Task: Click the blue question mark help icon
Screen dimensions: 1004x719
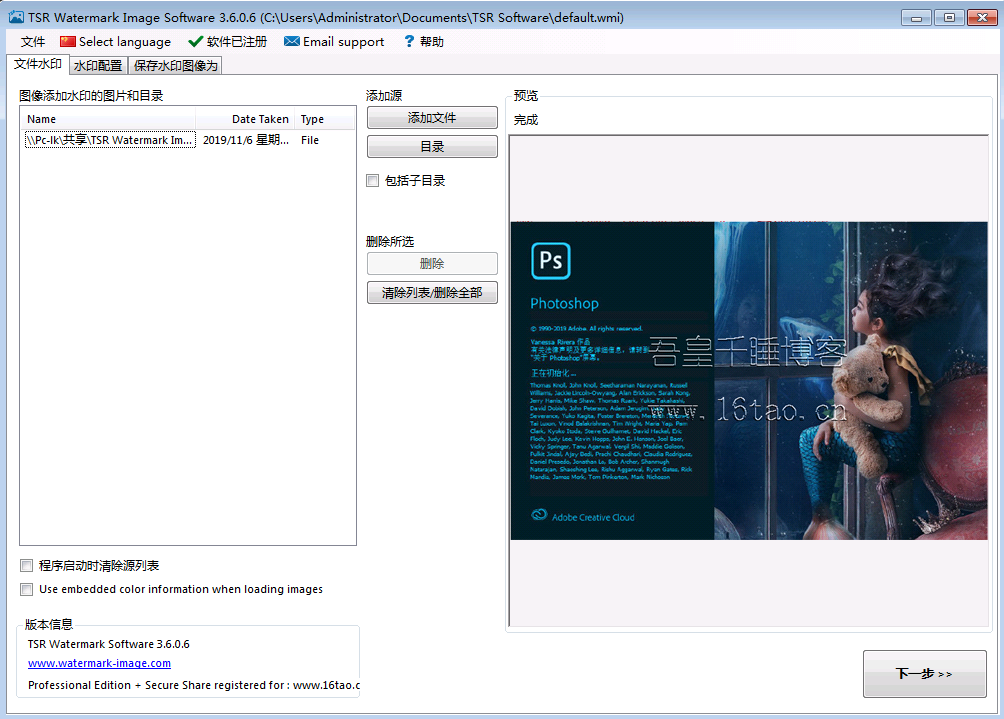Action: point(408,42)
